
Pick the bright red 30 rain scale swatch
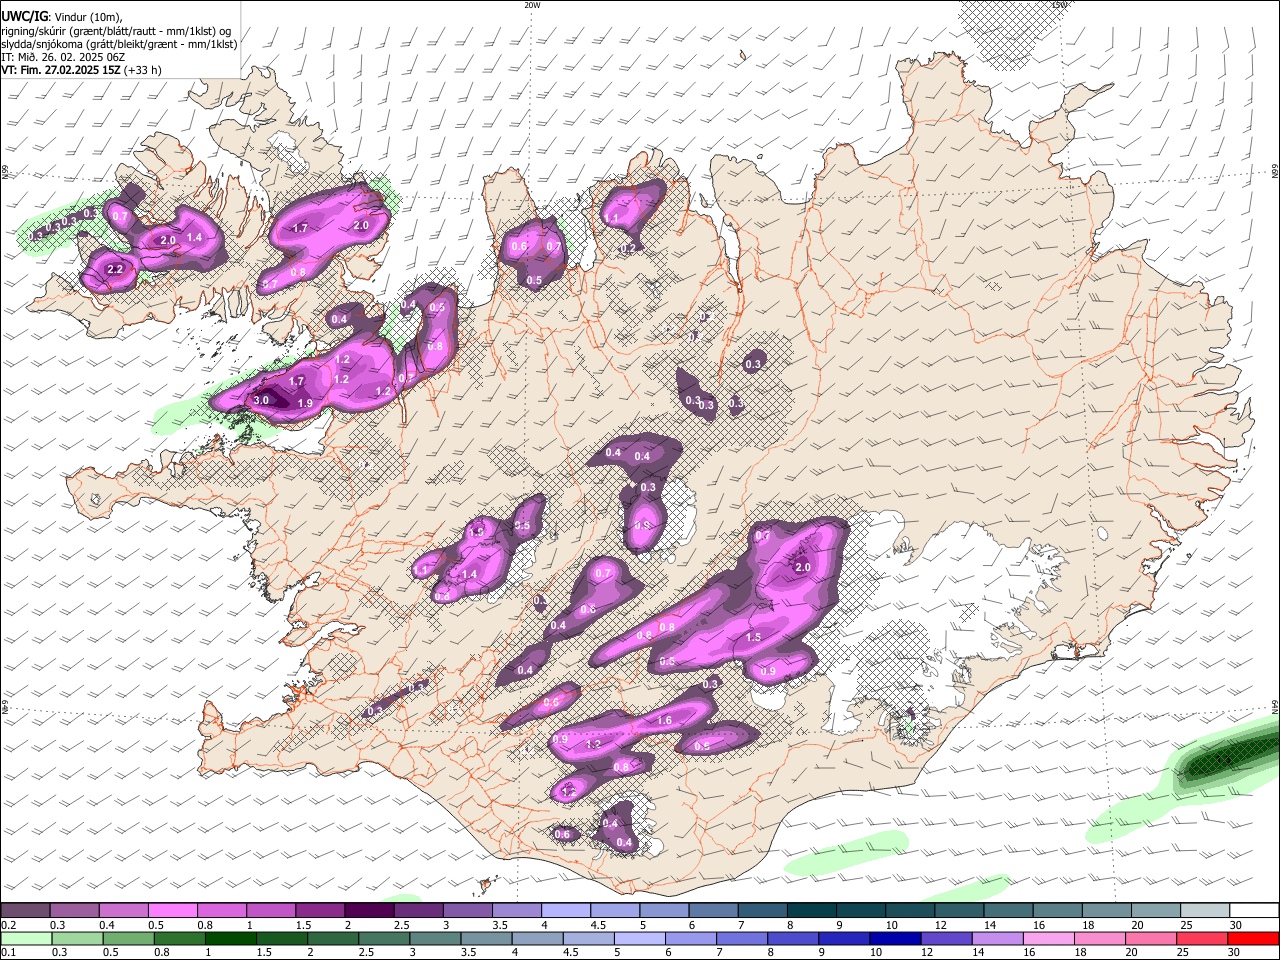1254,939
